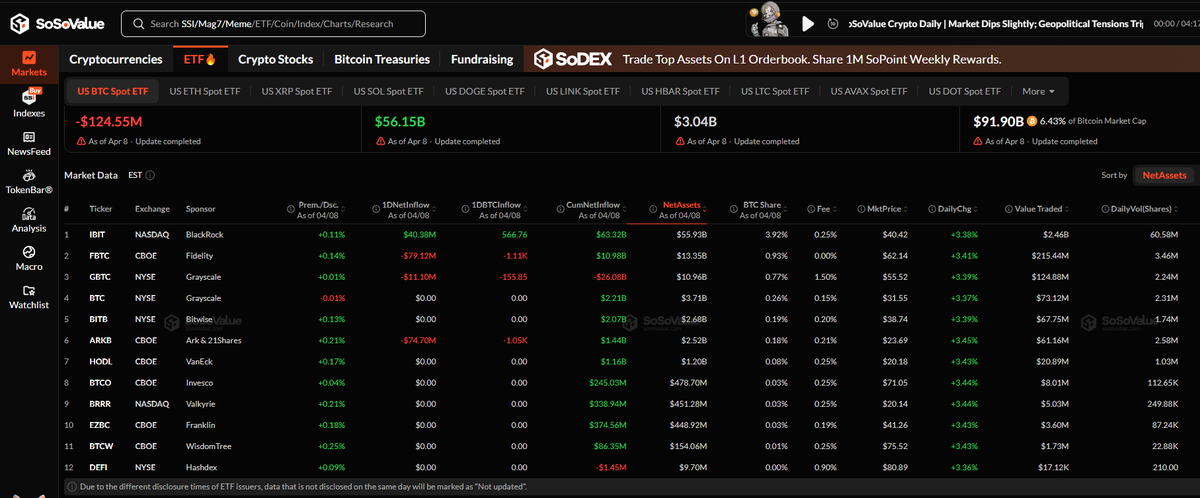Select the US AVAX Spot ETF tab
1200x498 pixels.
[870, 91]
